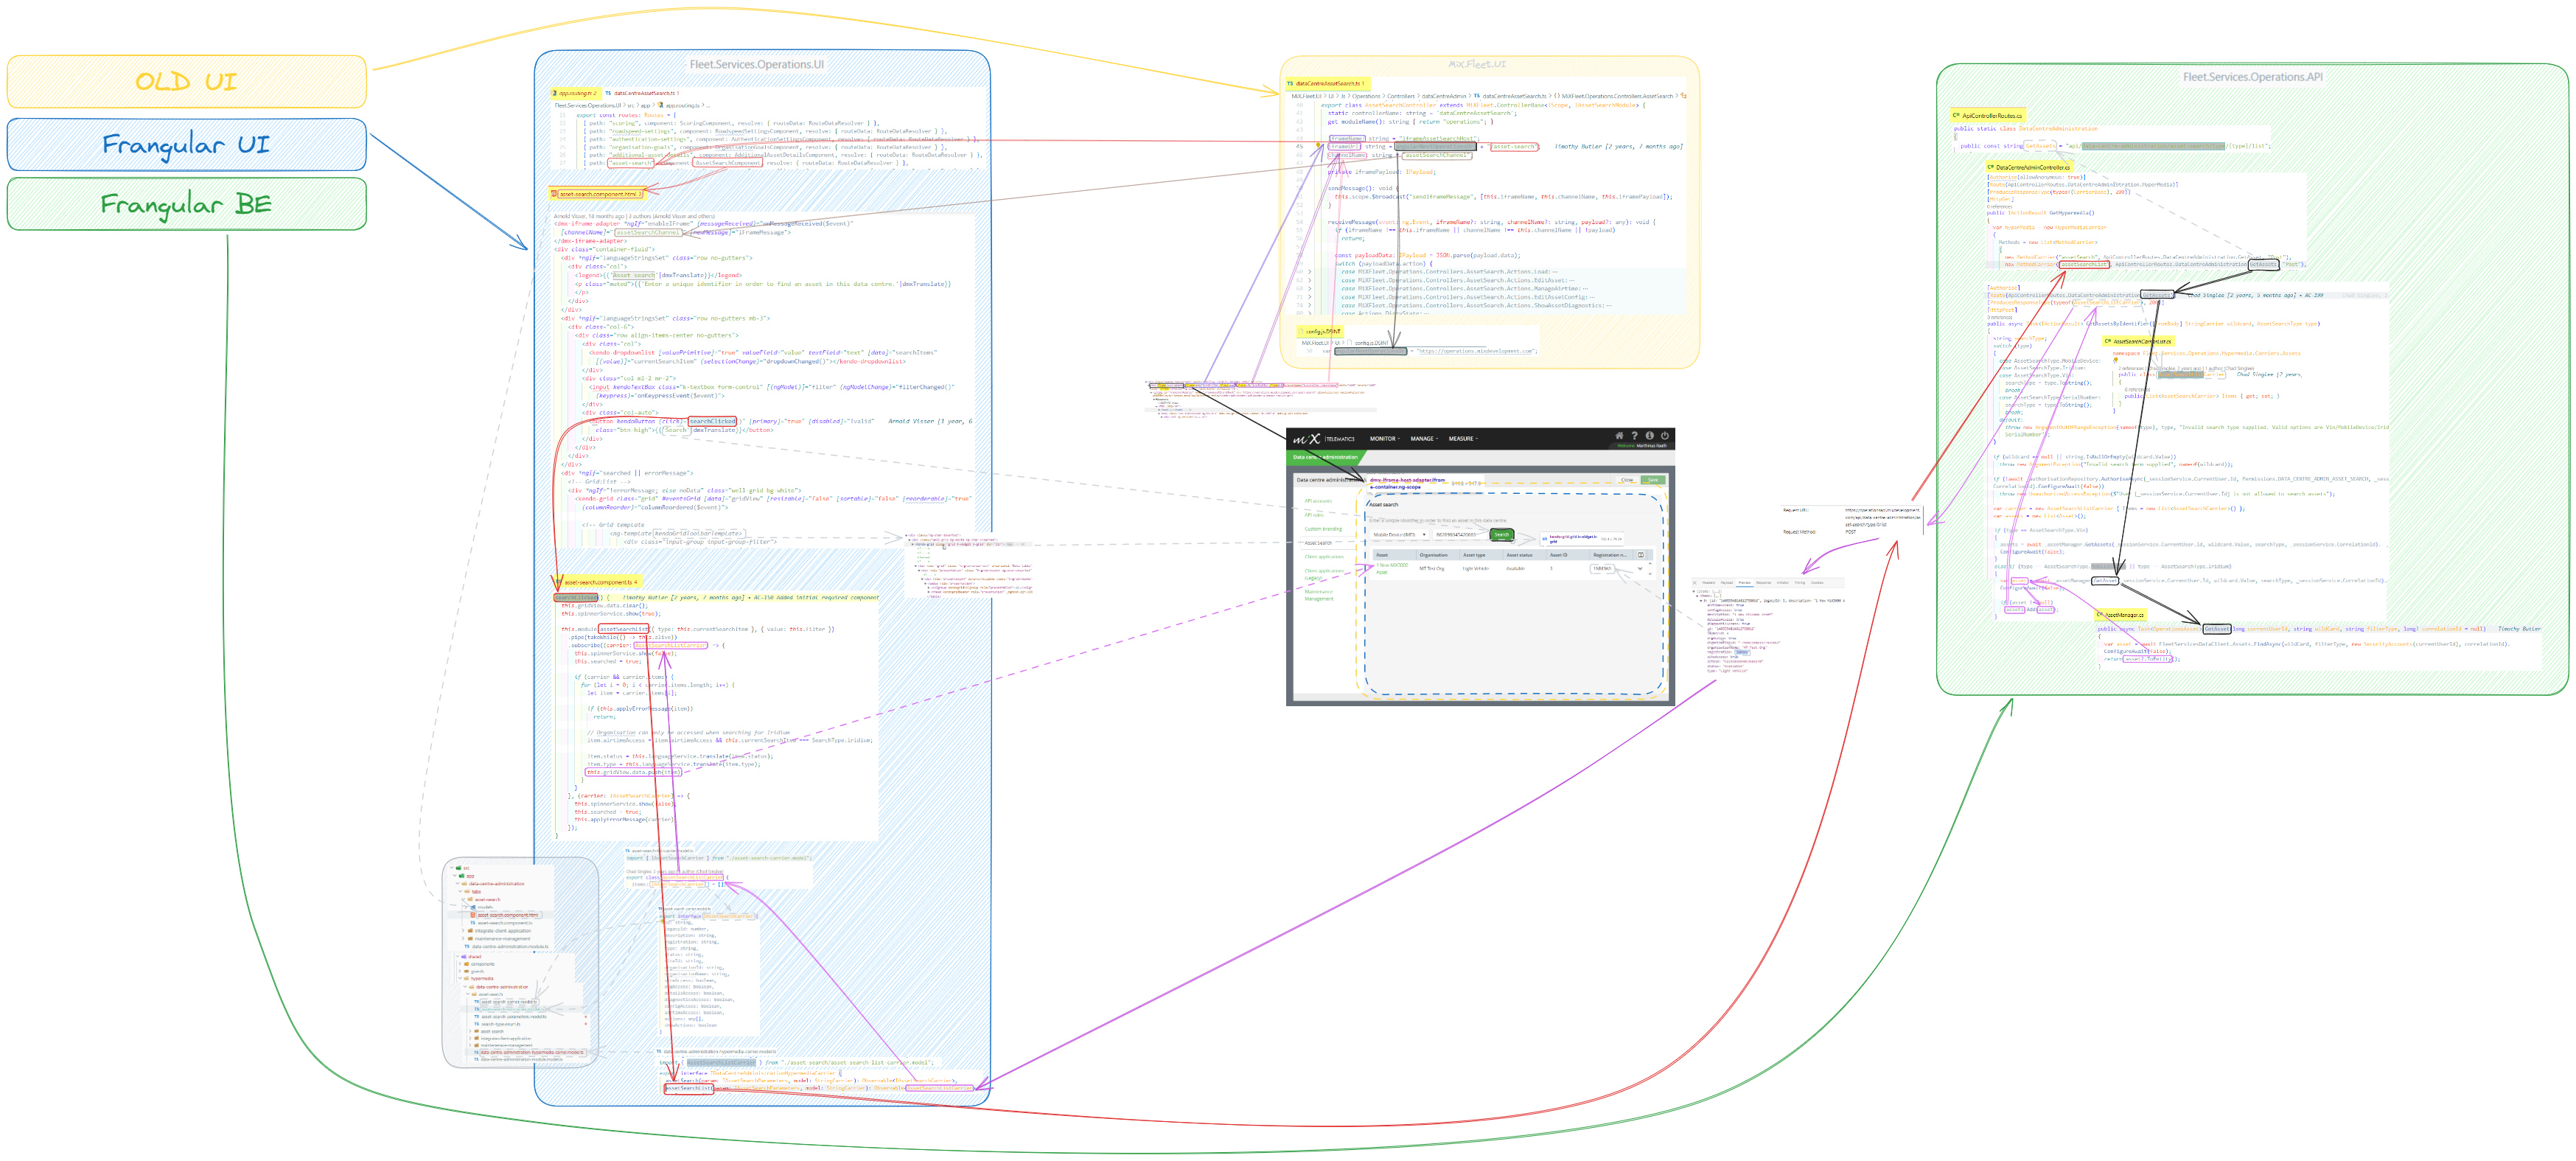The width and height of the screenshot is (2576, 1161).
Task: Expand the integrate-client-application folder
Action: coord(464,931)
